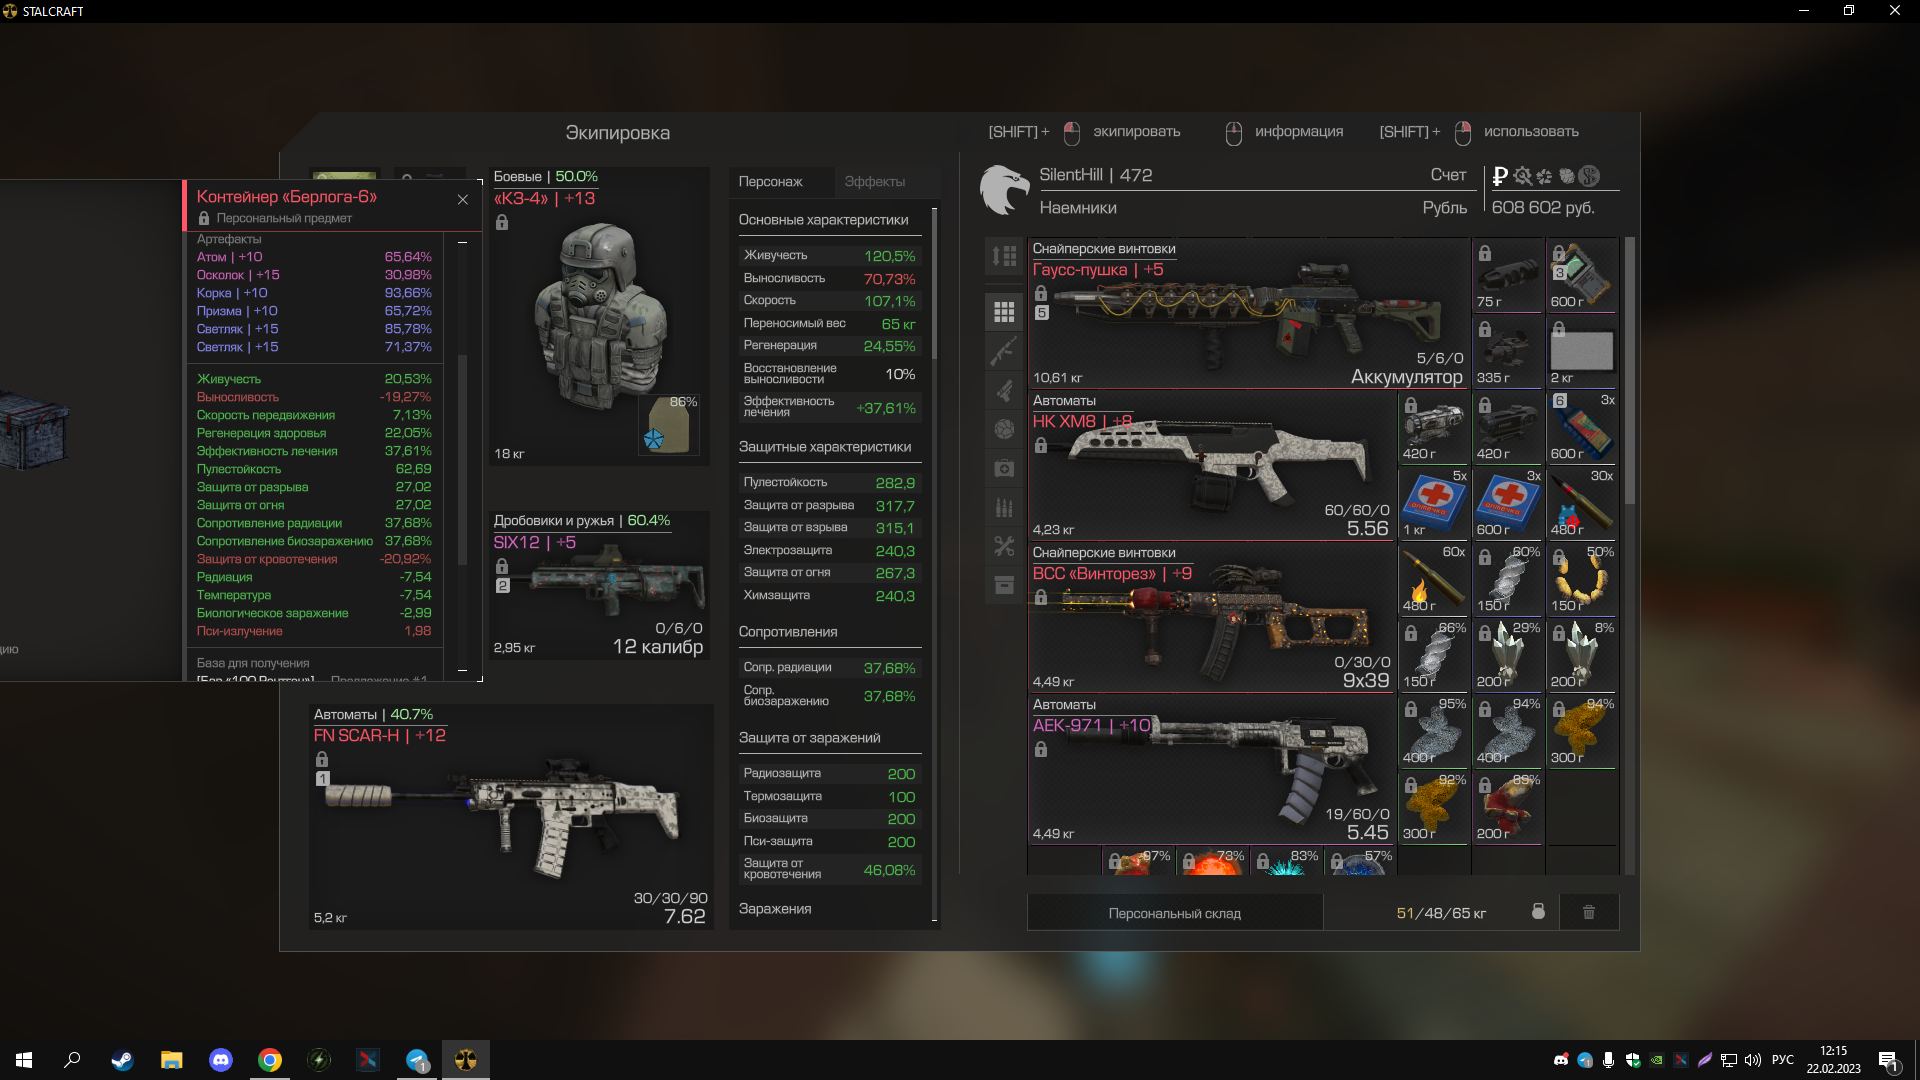Select the all-items grid filter

(1004, 312)
